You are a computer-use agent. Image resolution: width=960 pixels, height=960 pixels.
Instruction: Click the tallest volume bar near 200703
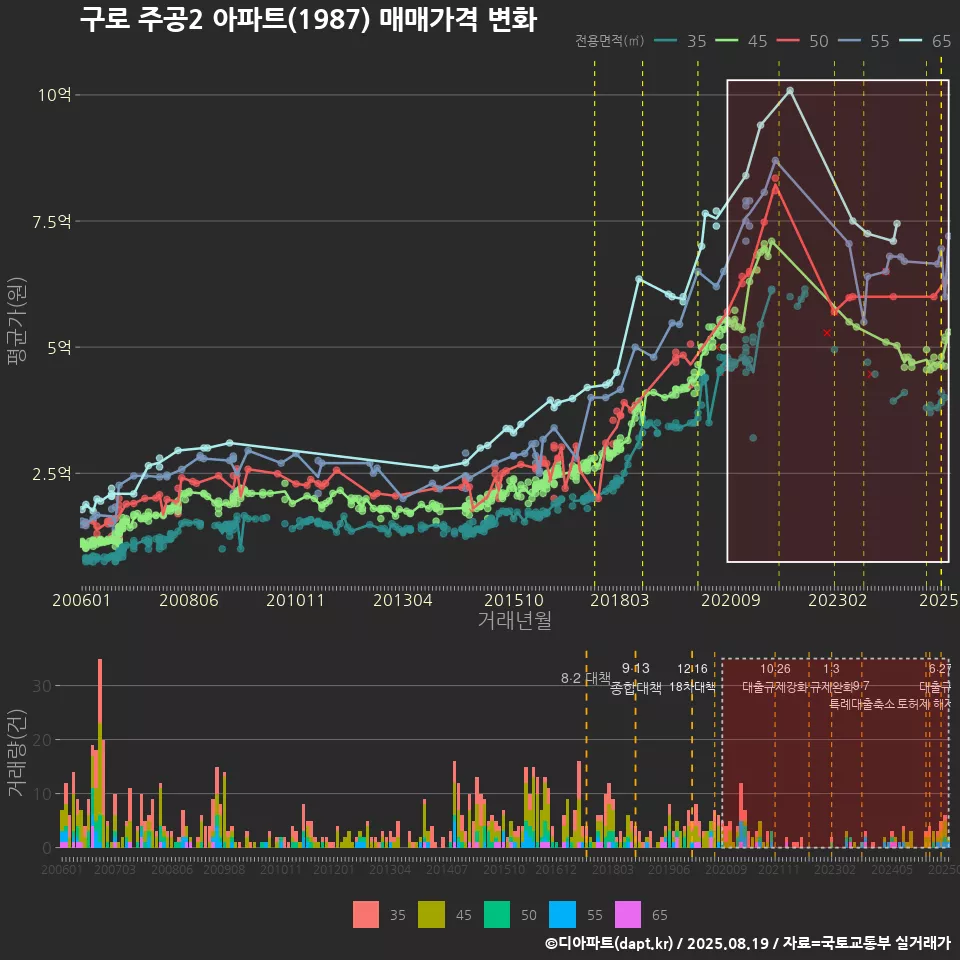(x=100, y=753)
